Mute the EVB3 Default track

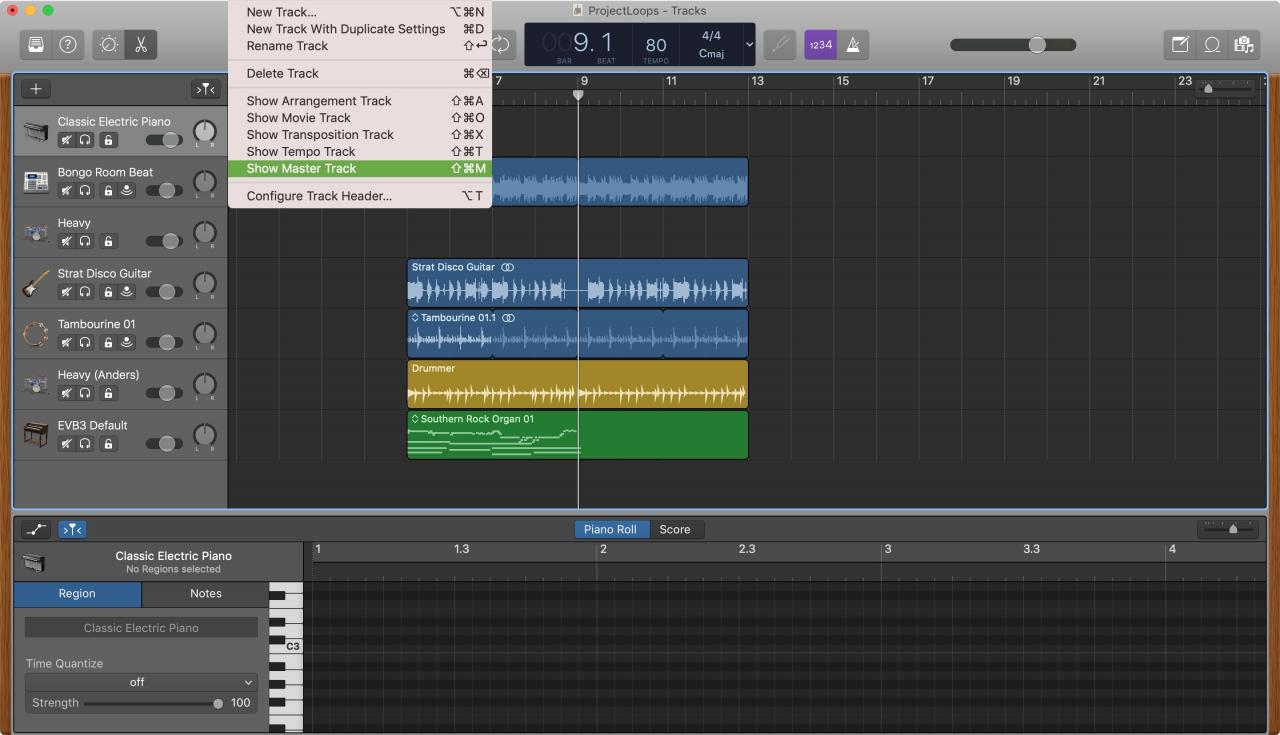pyautogui.click(x=66, y=444)
